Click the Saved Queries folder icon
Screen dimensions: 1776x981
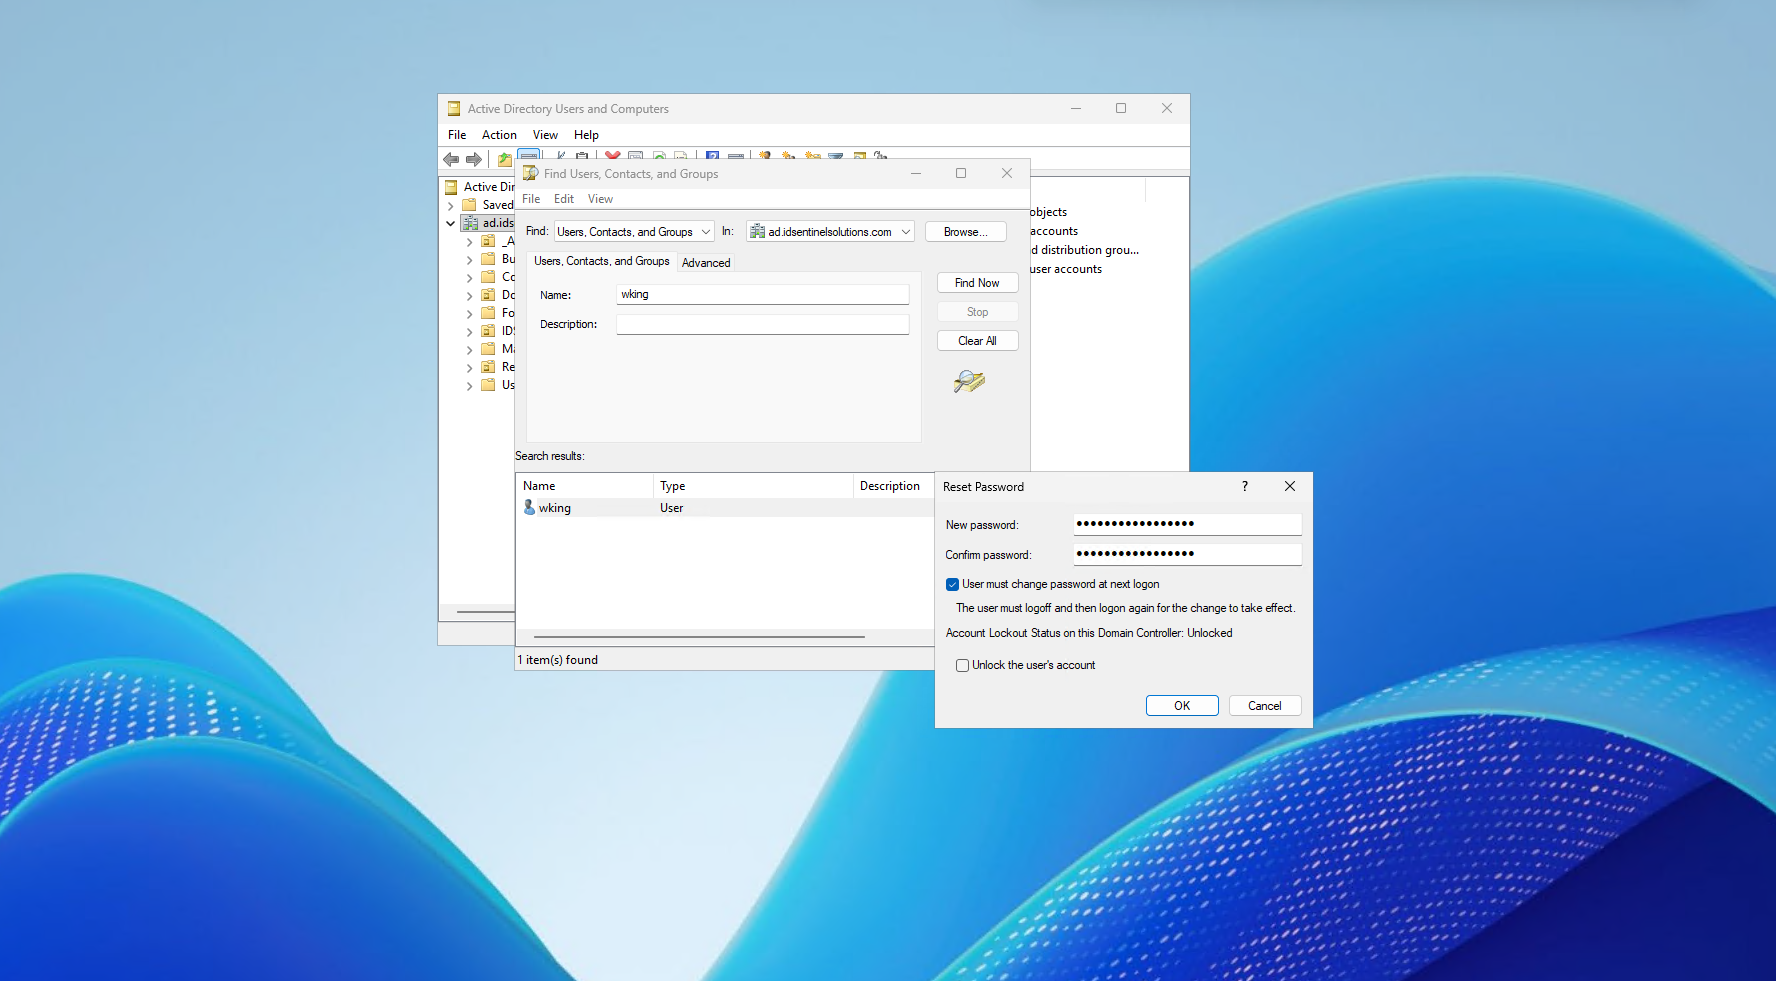[x=469, y=205]
